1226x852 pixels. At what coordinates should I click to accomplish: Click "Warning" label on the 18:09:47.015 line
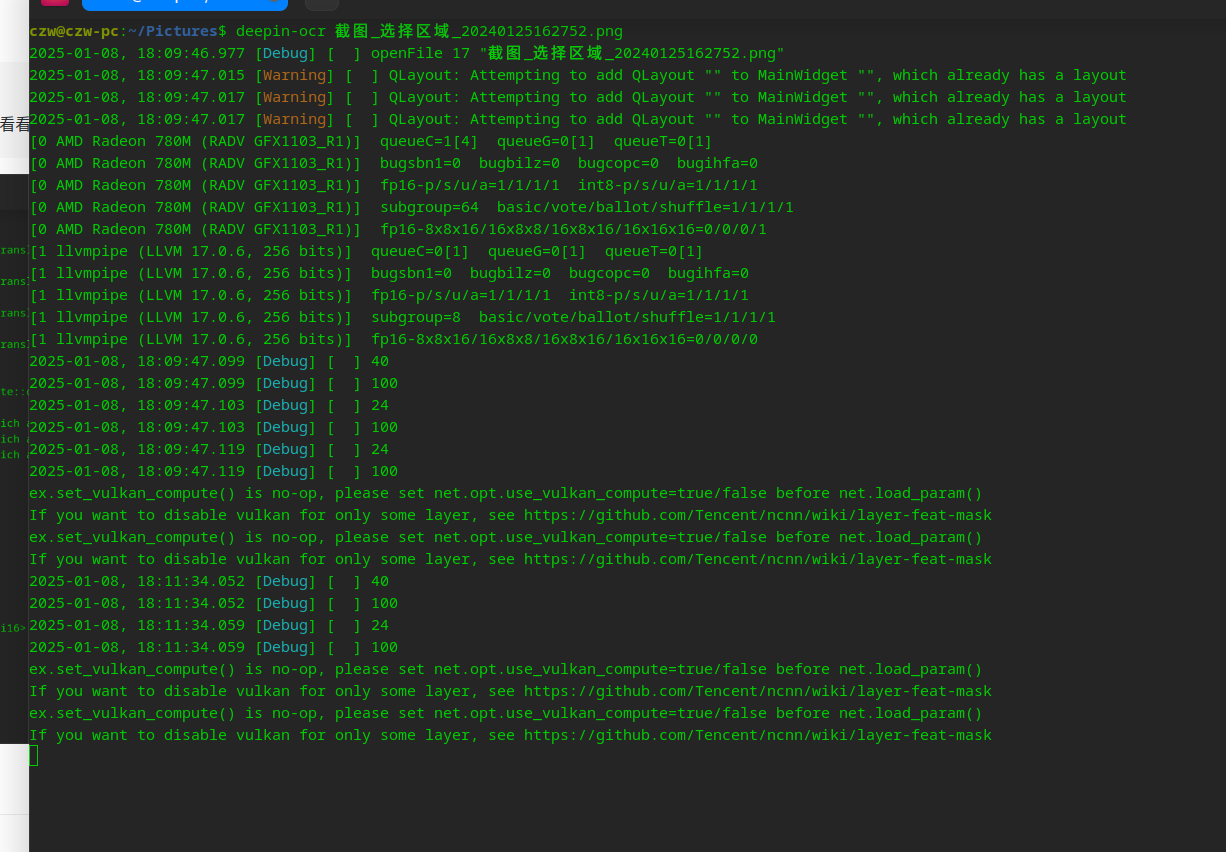pos(294,75)
